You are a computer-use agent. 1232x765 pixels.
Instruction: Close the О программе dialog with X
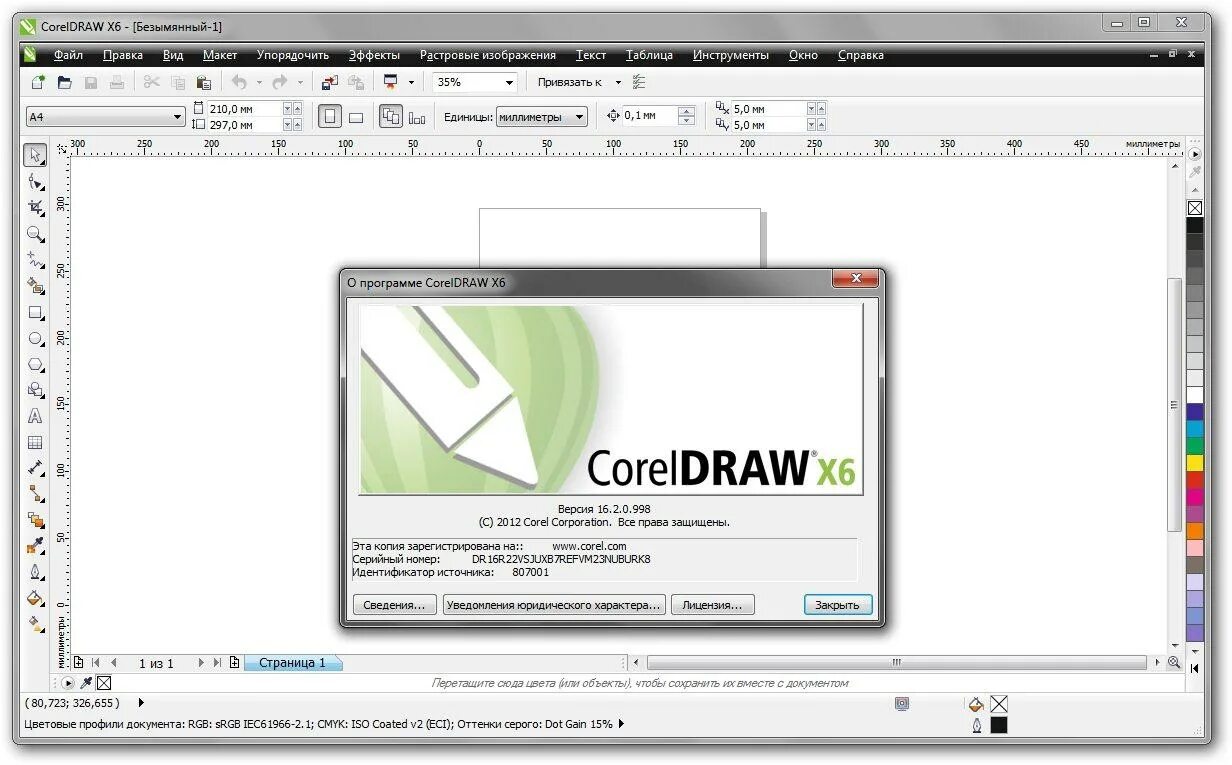click(x=855, y=278)
